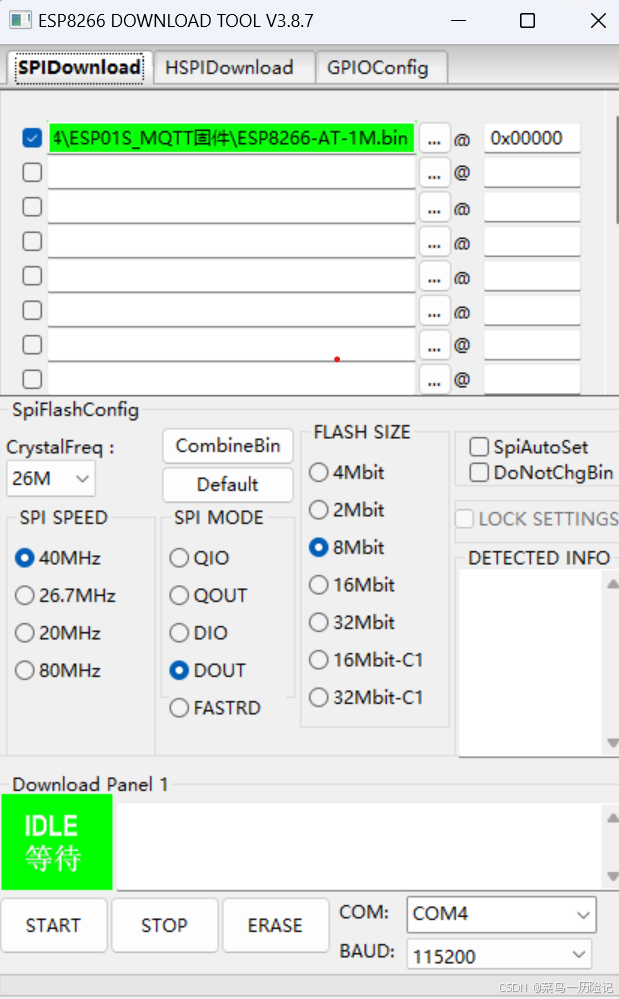Click the ERASE button
Screen dimensions: 619x999
275,925
